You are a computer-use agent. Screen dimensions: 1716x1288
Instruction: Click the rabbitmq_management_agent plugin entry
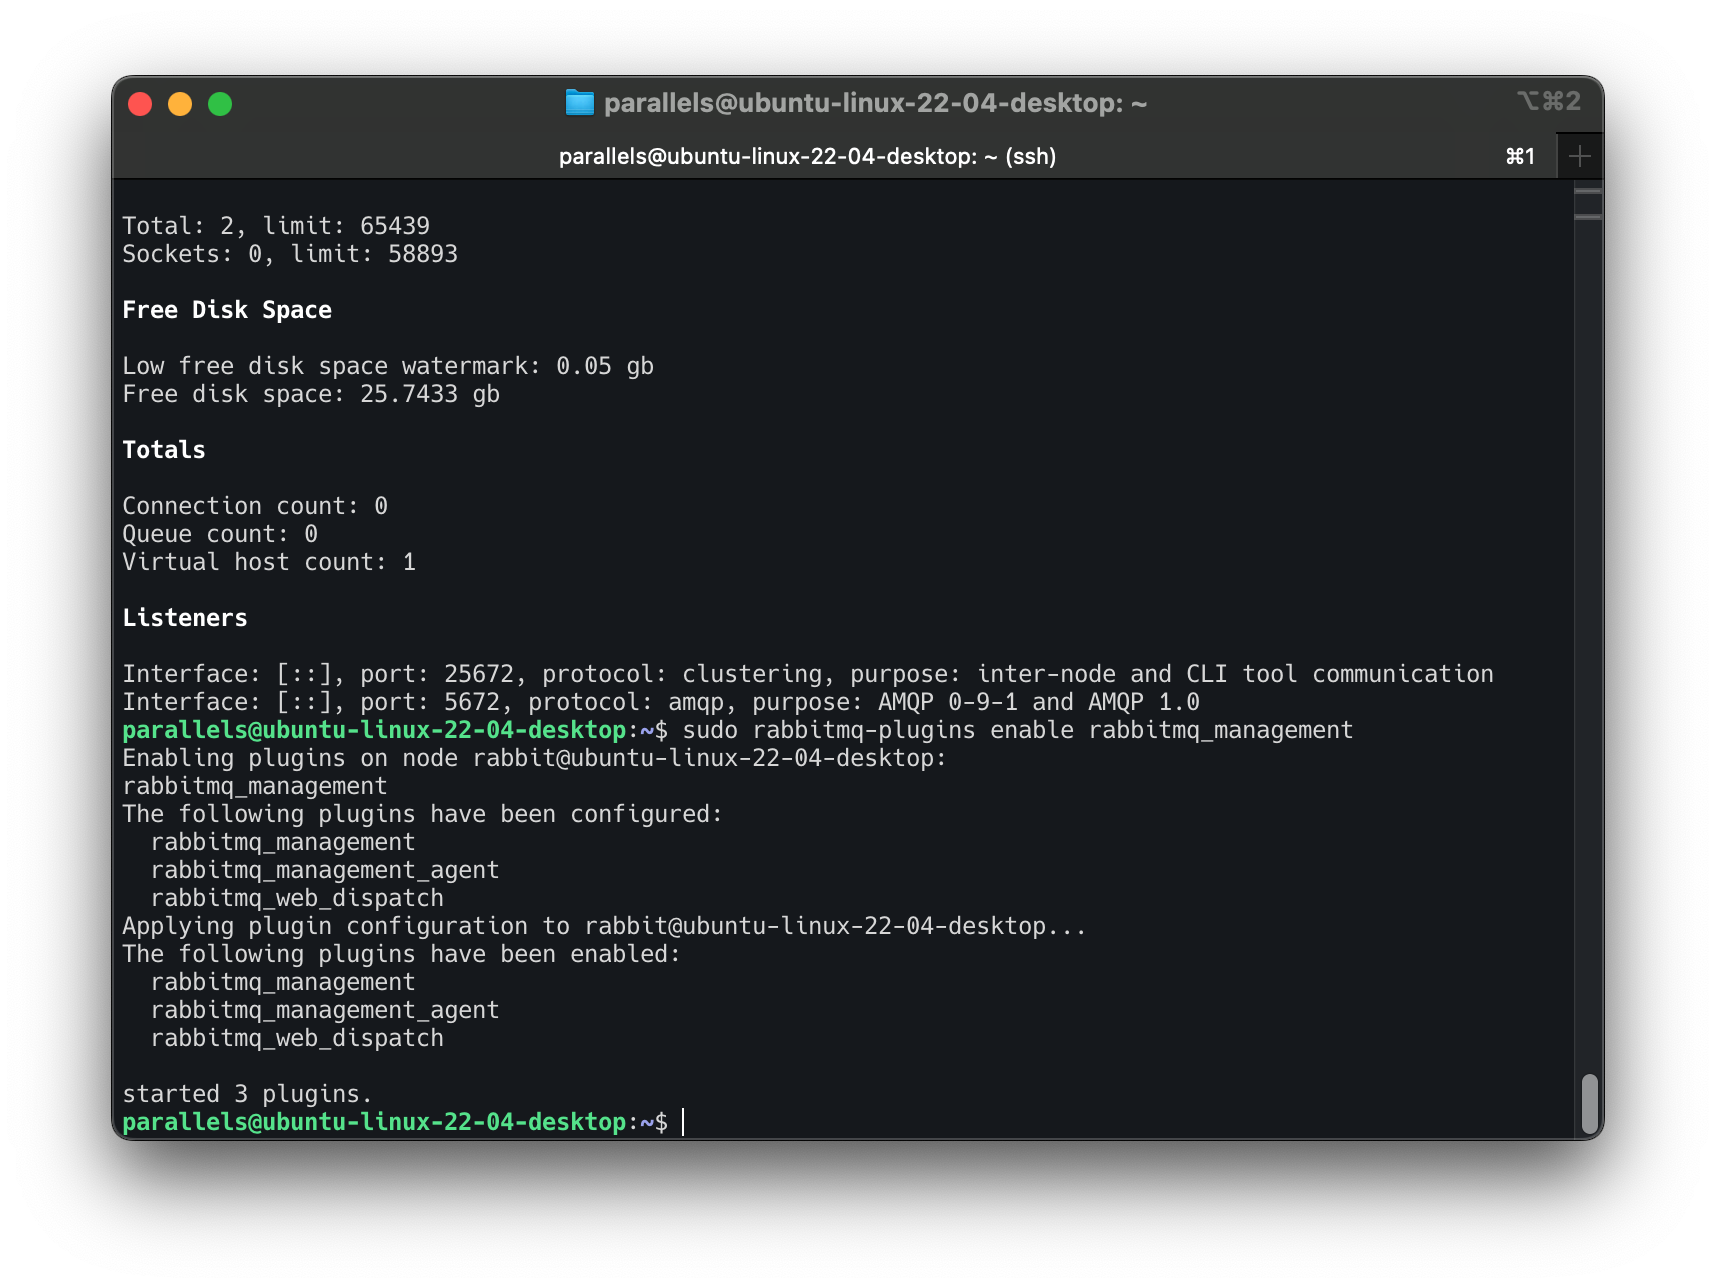(324, 869)
